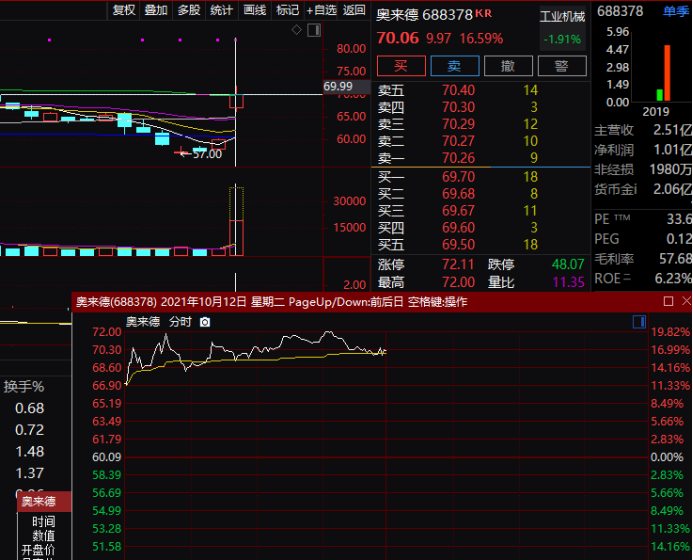The image size is (693, 560).
Task: Click the KR badge next to 688378
Action: (x=484, y=13)
